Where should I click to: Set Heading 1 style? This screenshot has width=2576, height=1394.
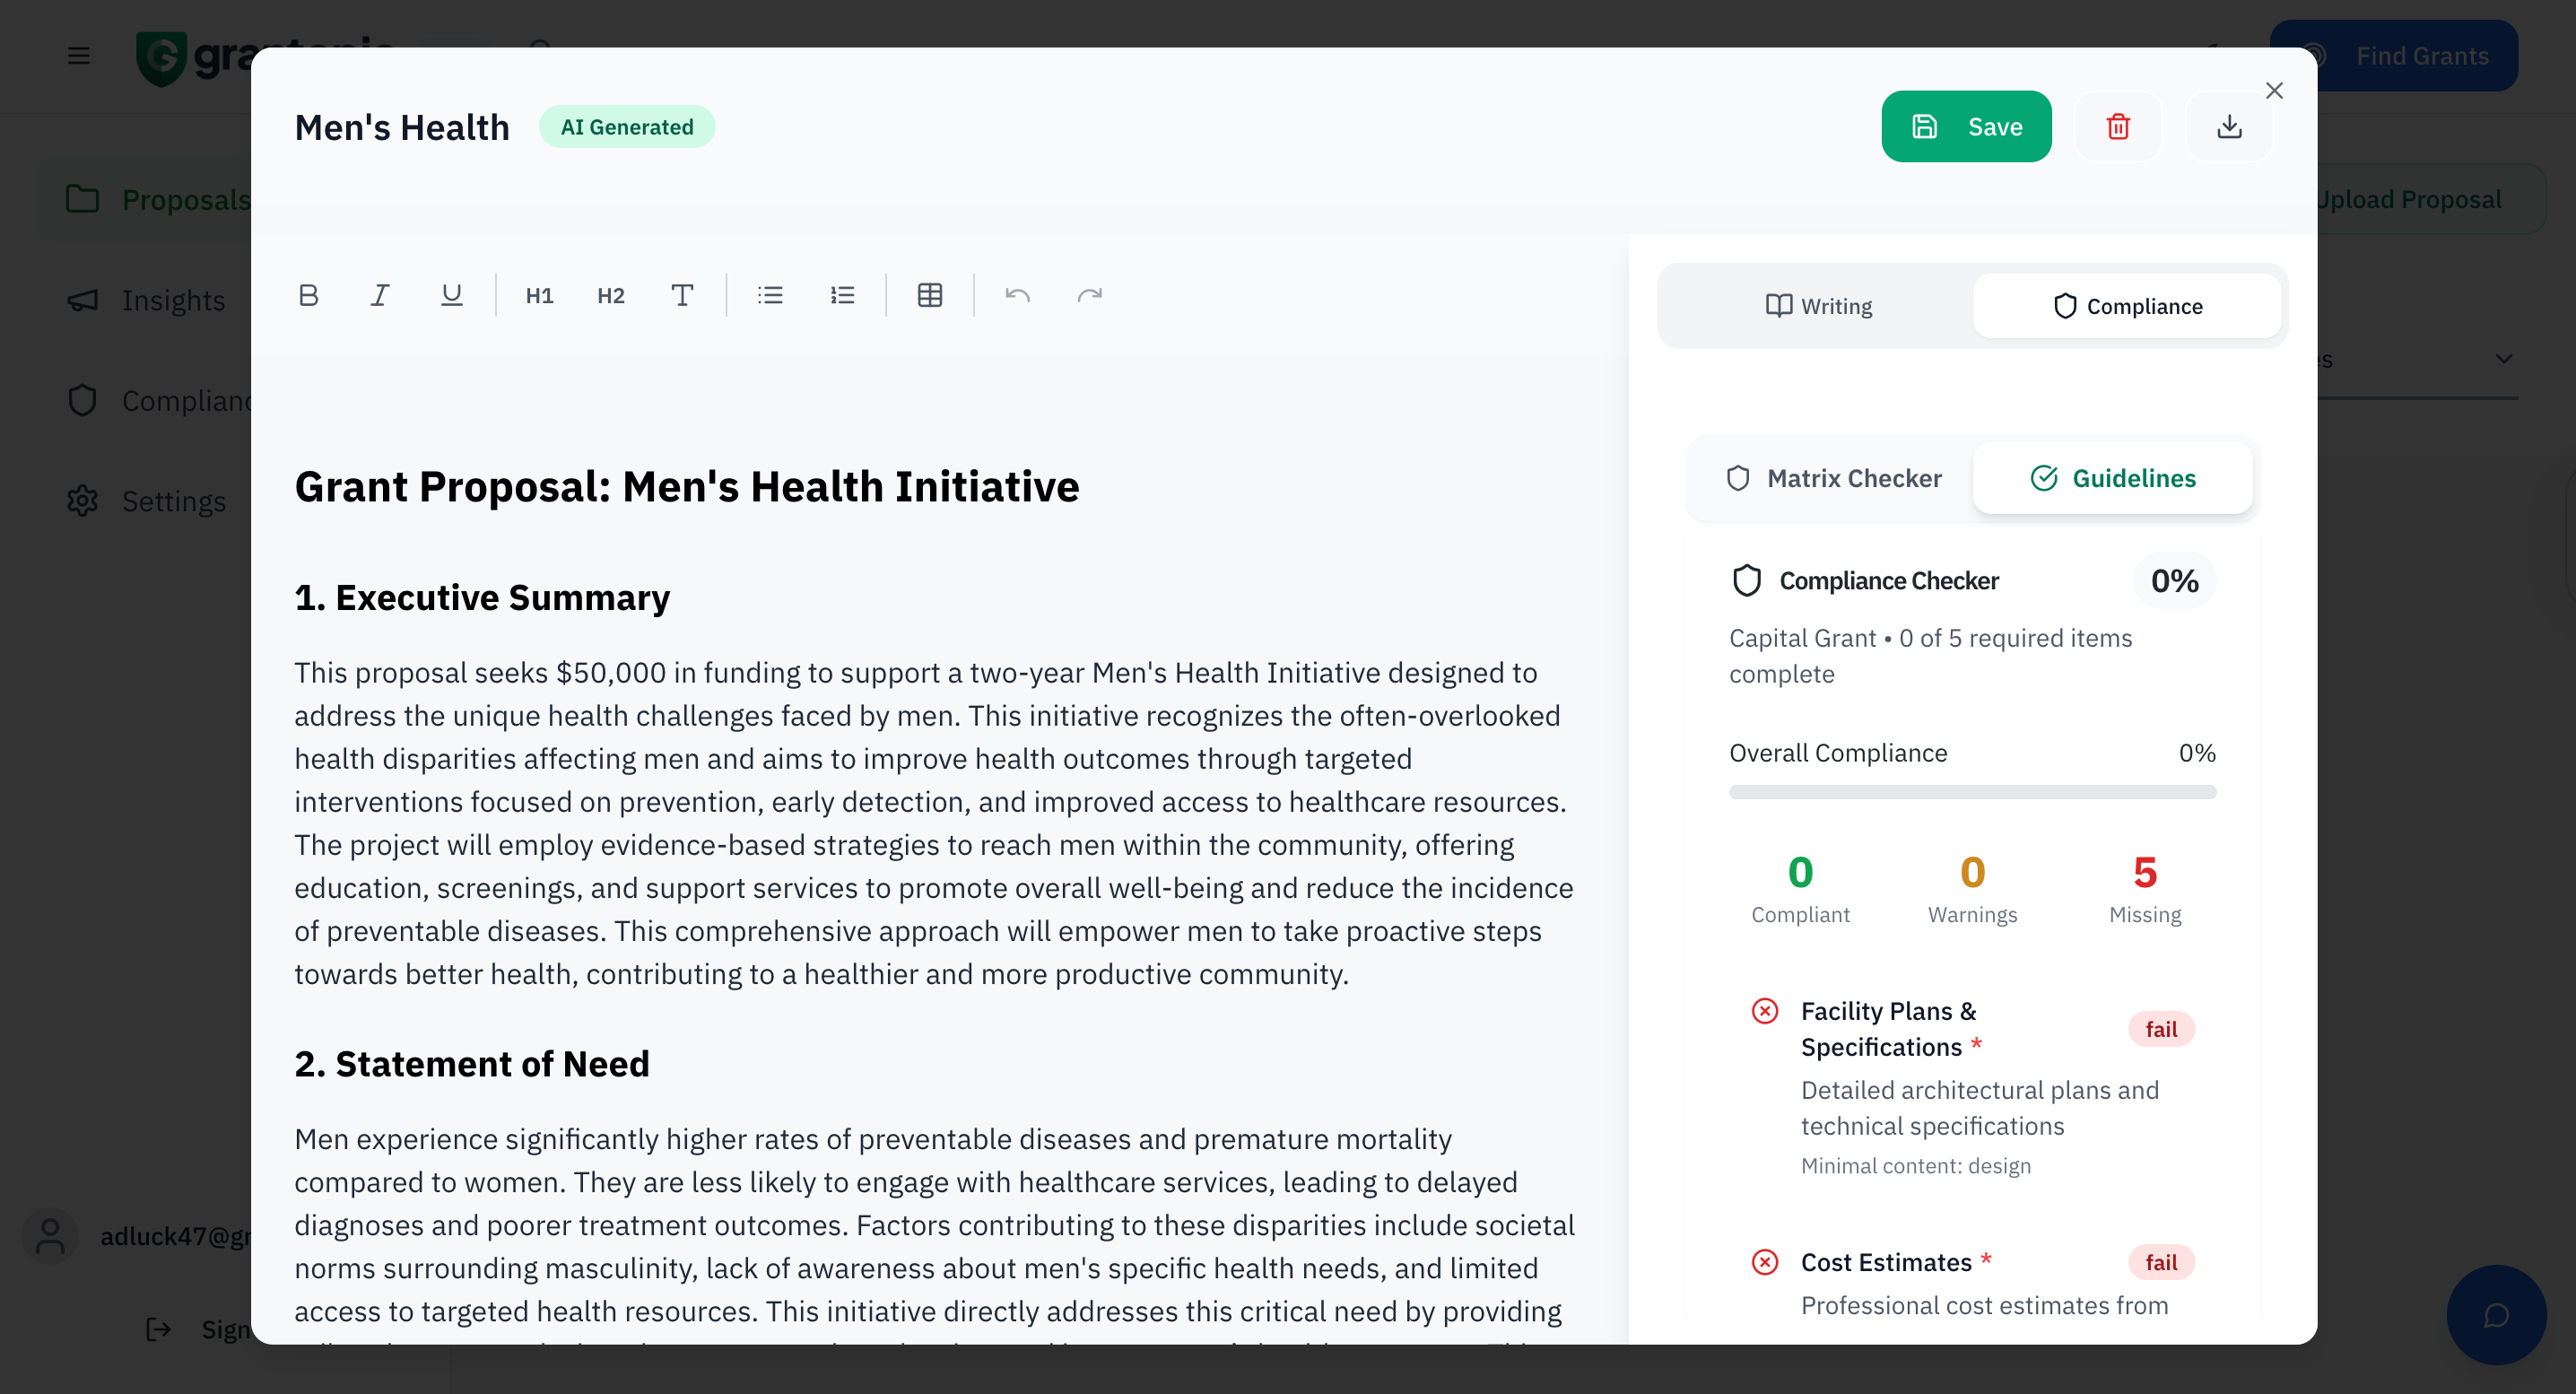coord(539,295)
